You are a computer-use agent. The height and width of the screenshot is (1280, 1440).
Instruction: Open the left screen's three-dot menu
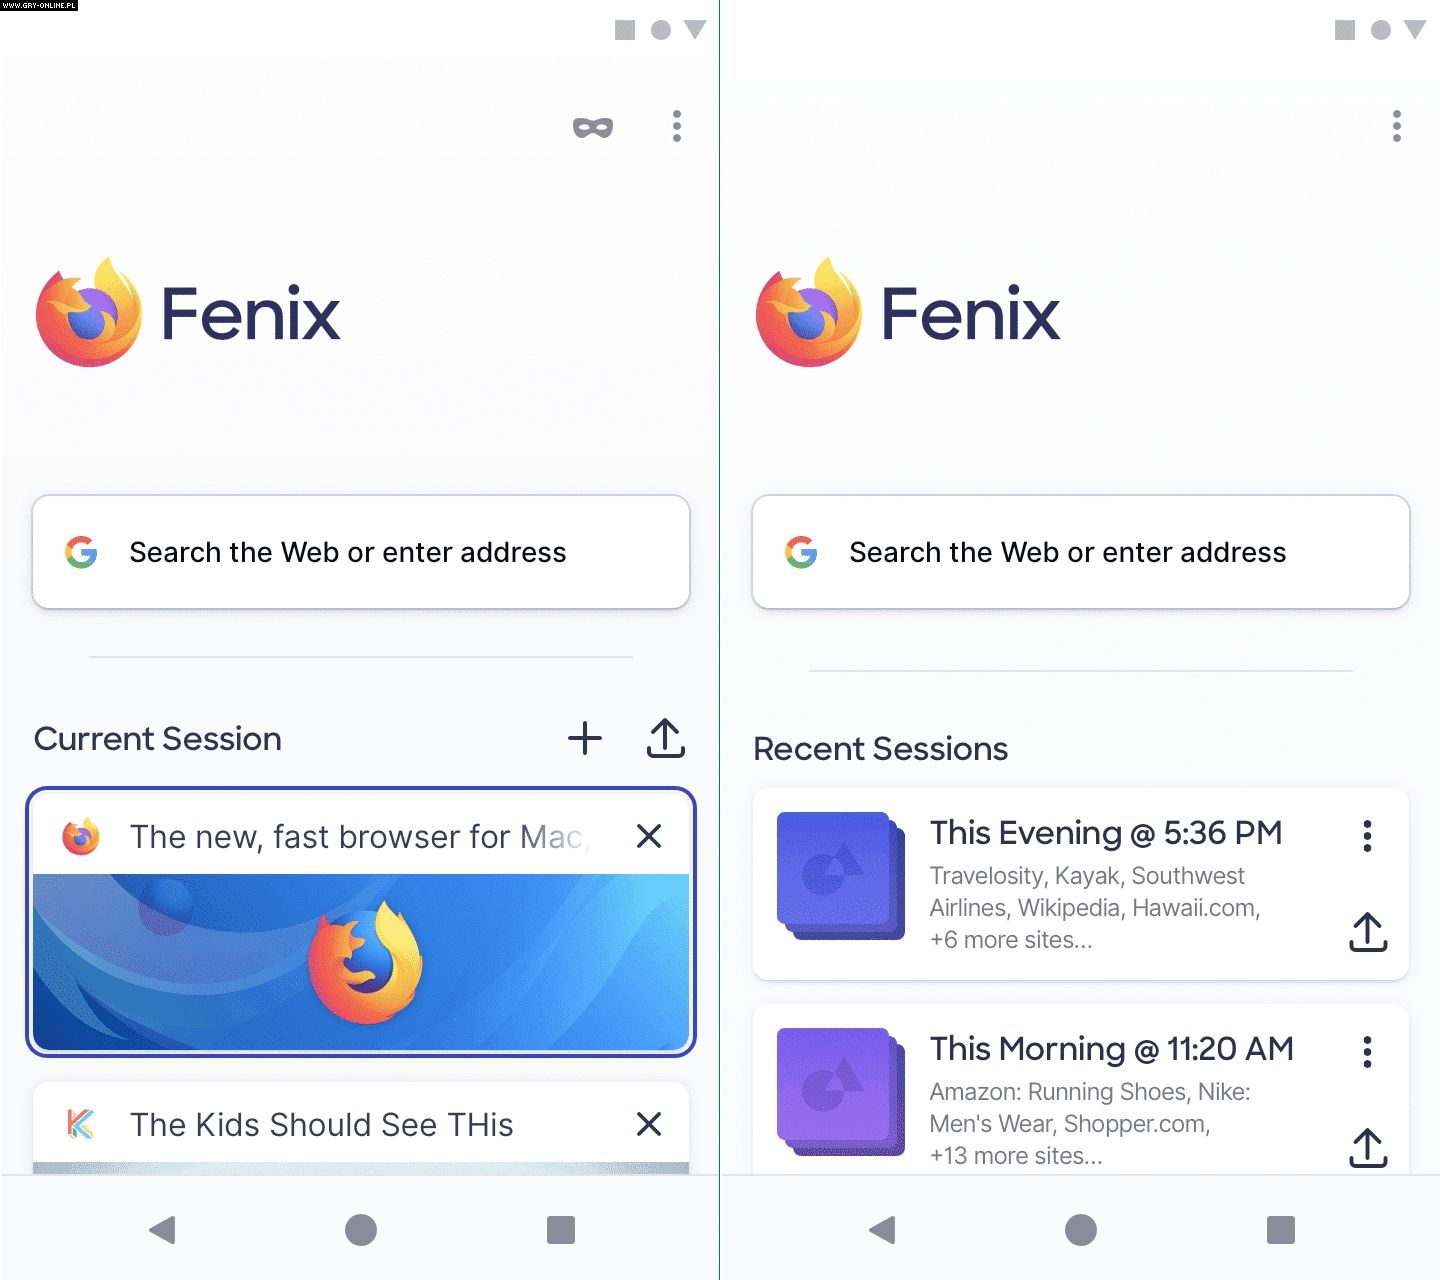click(x=677, y=126)
